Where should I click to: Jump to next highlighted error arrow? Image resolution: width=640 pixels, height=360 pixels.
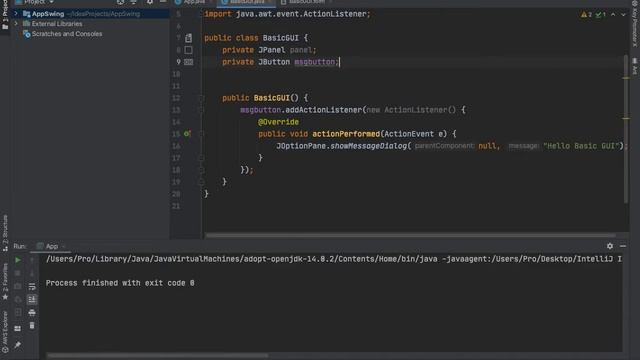point(623,14)
